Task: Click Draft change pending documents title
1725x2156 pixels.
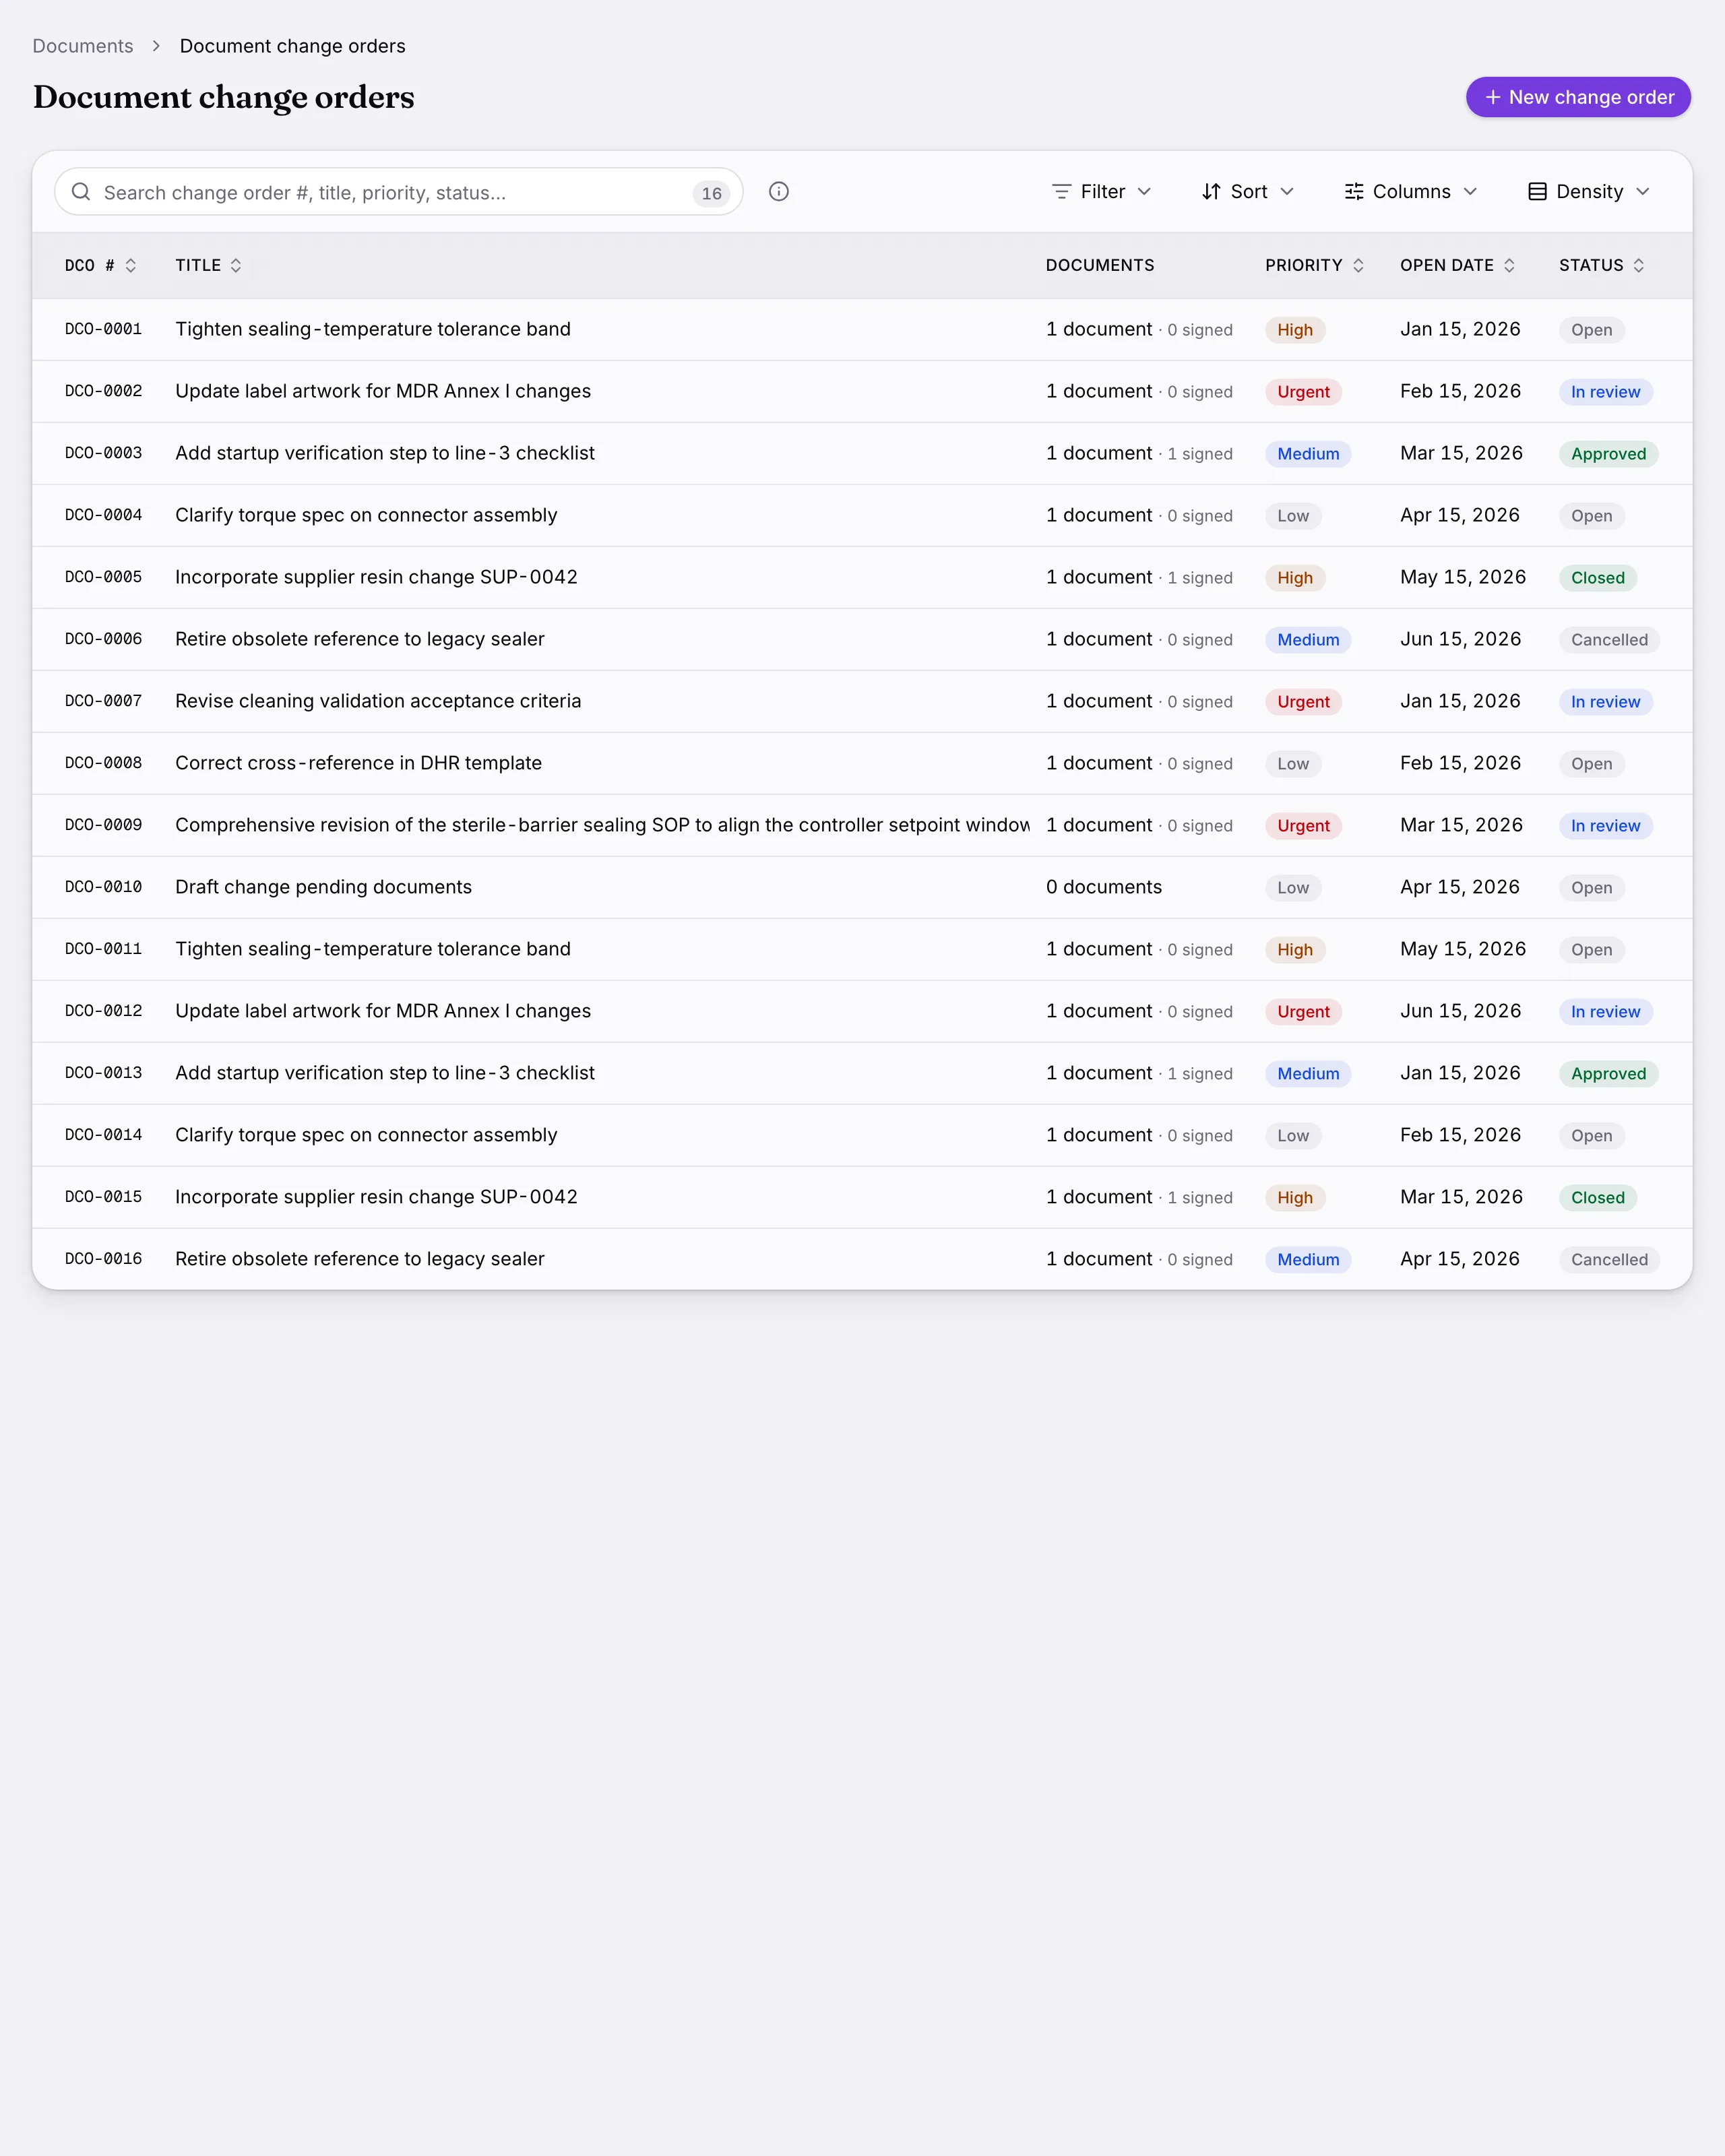Action: click(323, 887)
